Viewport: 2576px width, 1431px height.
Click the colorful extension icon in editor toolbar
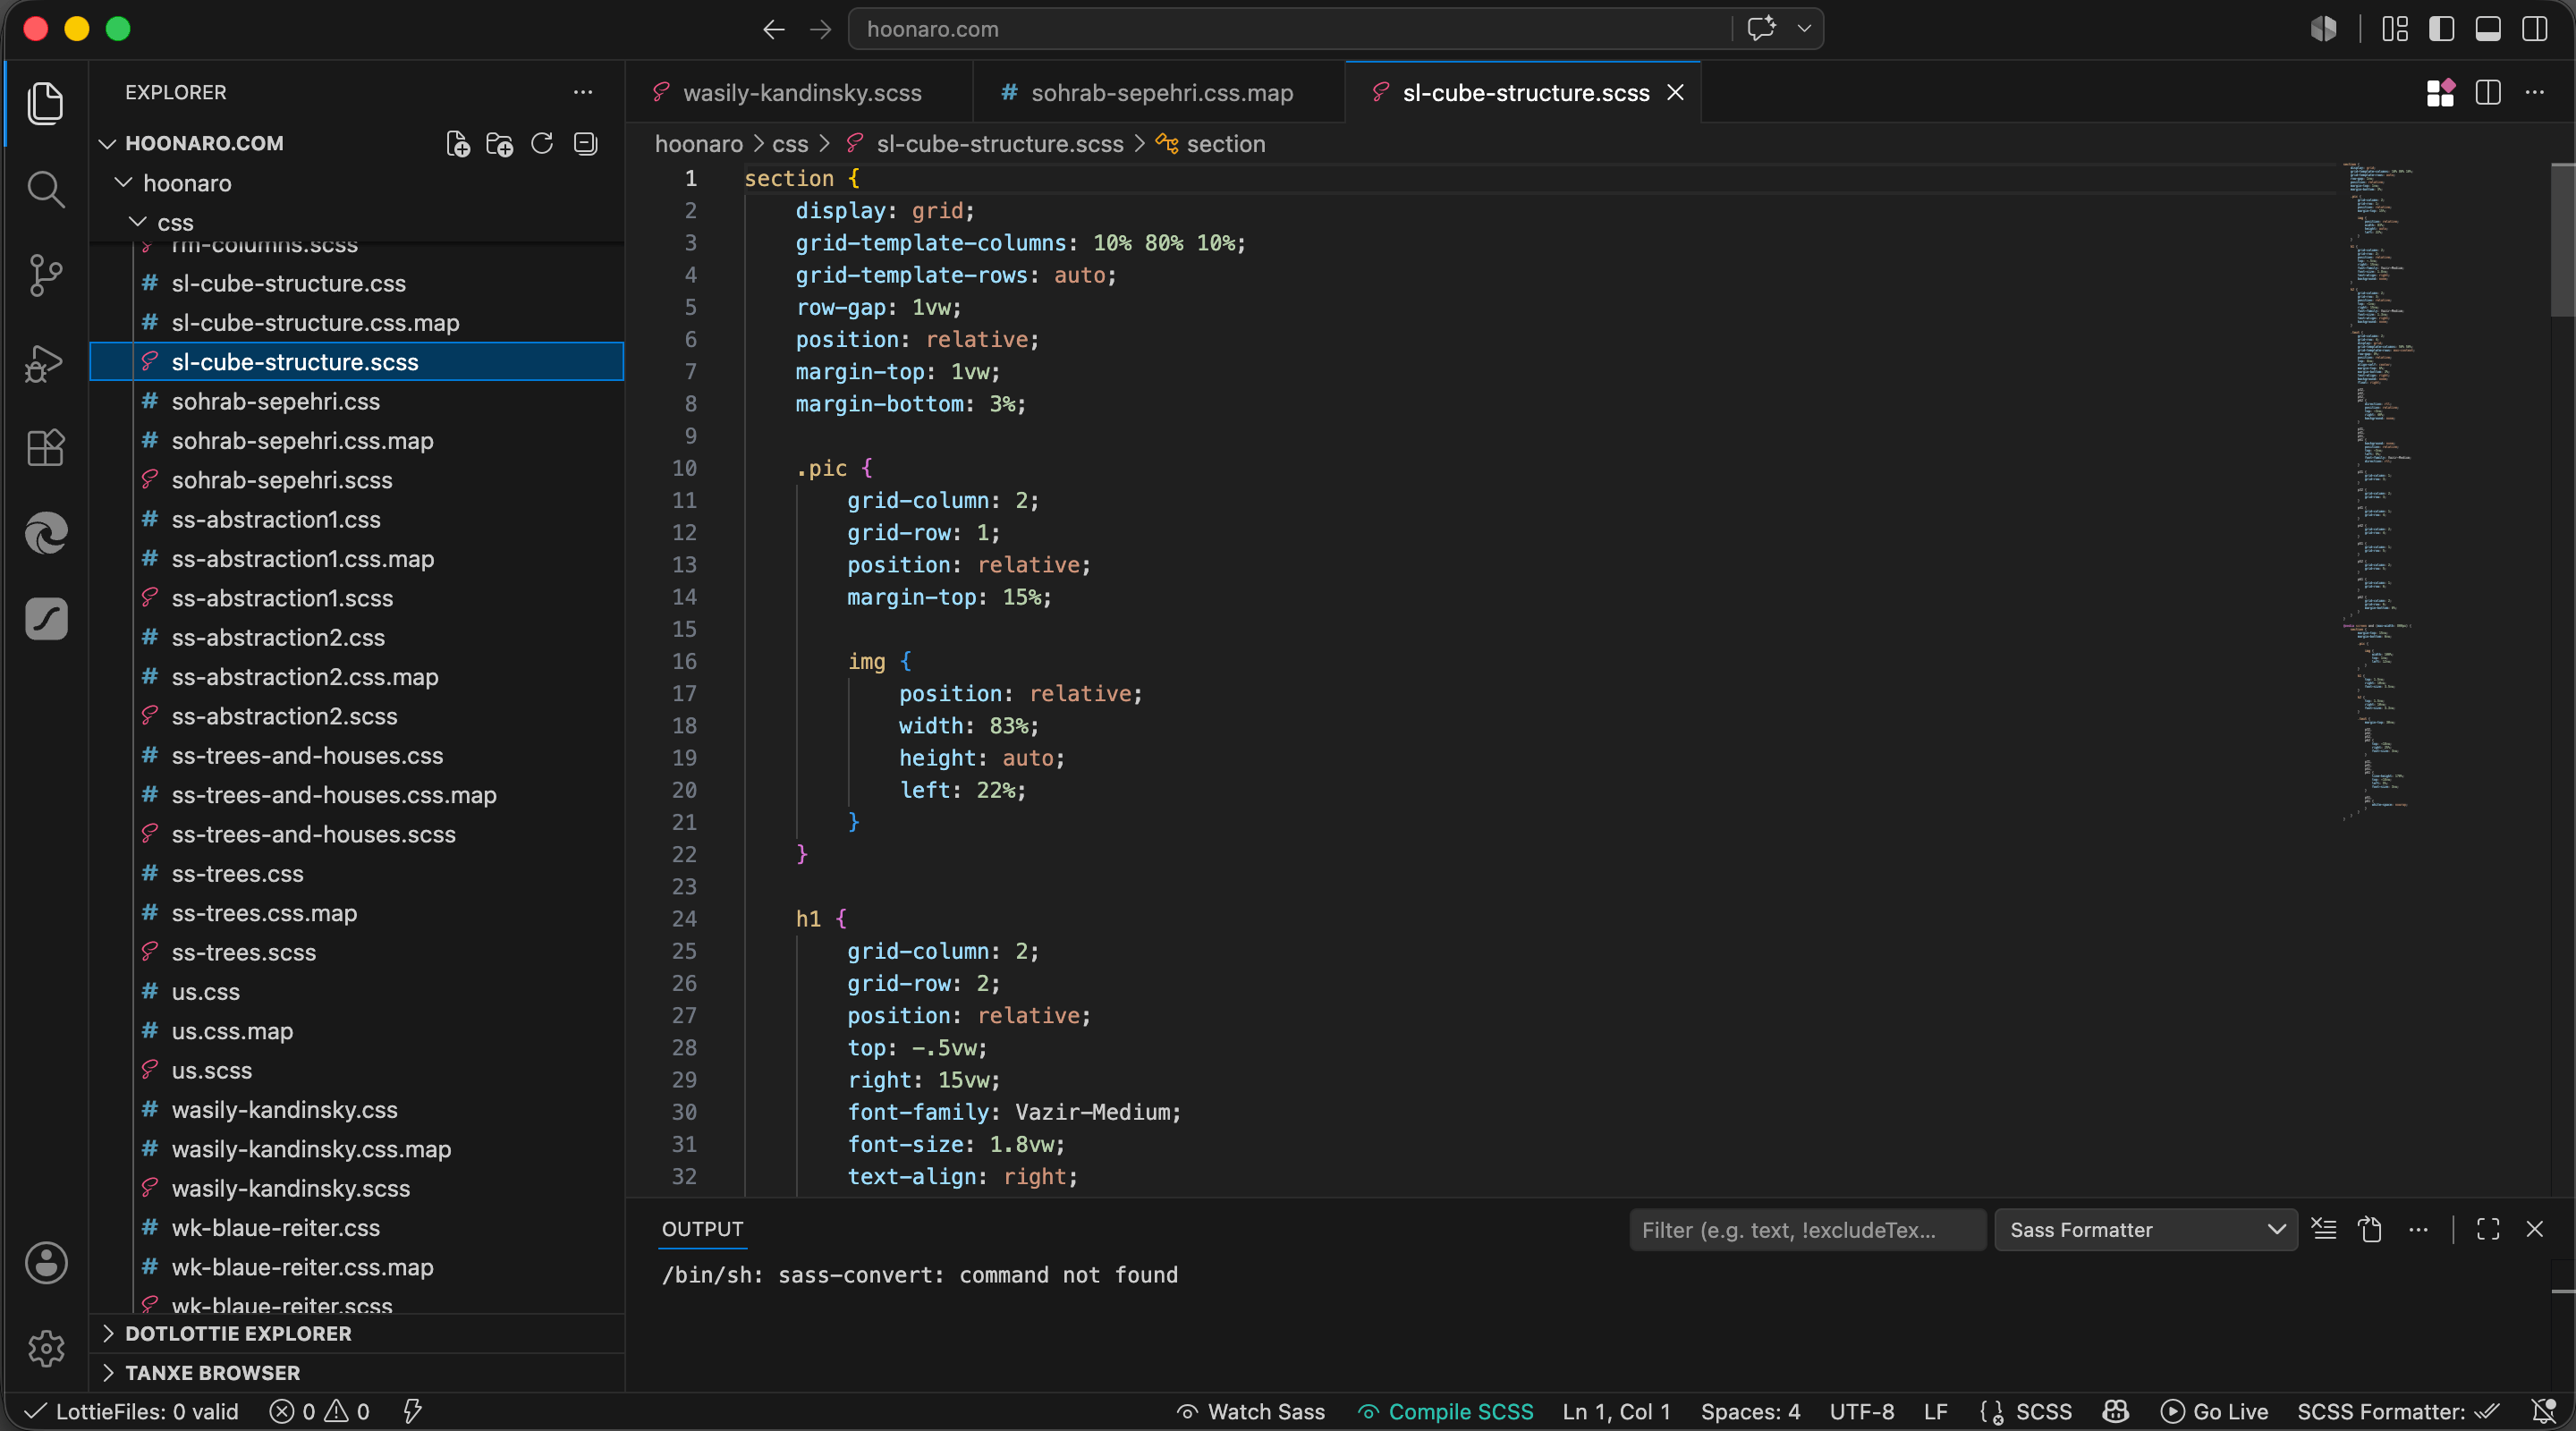[x=2441, y=92]
